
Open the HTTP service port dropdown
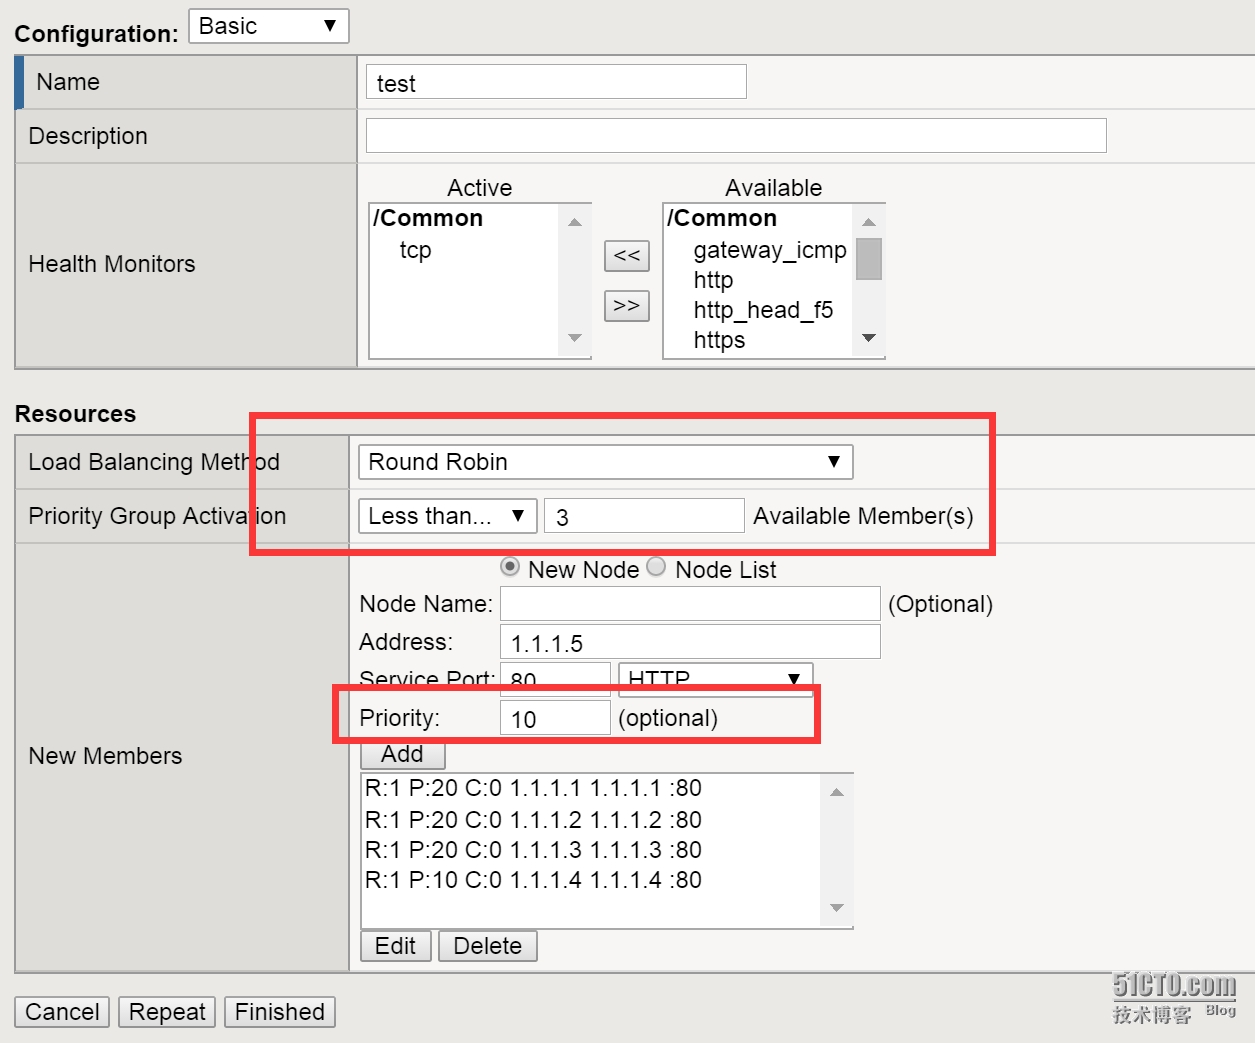(716, 679)
